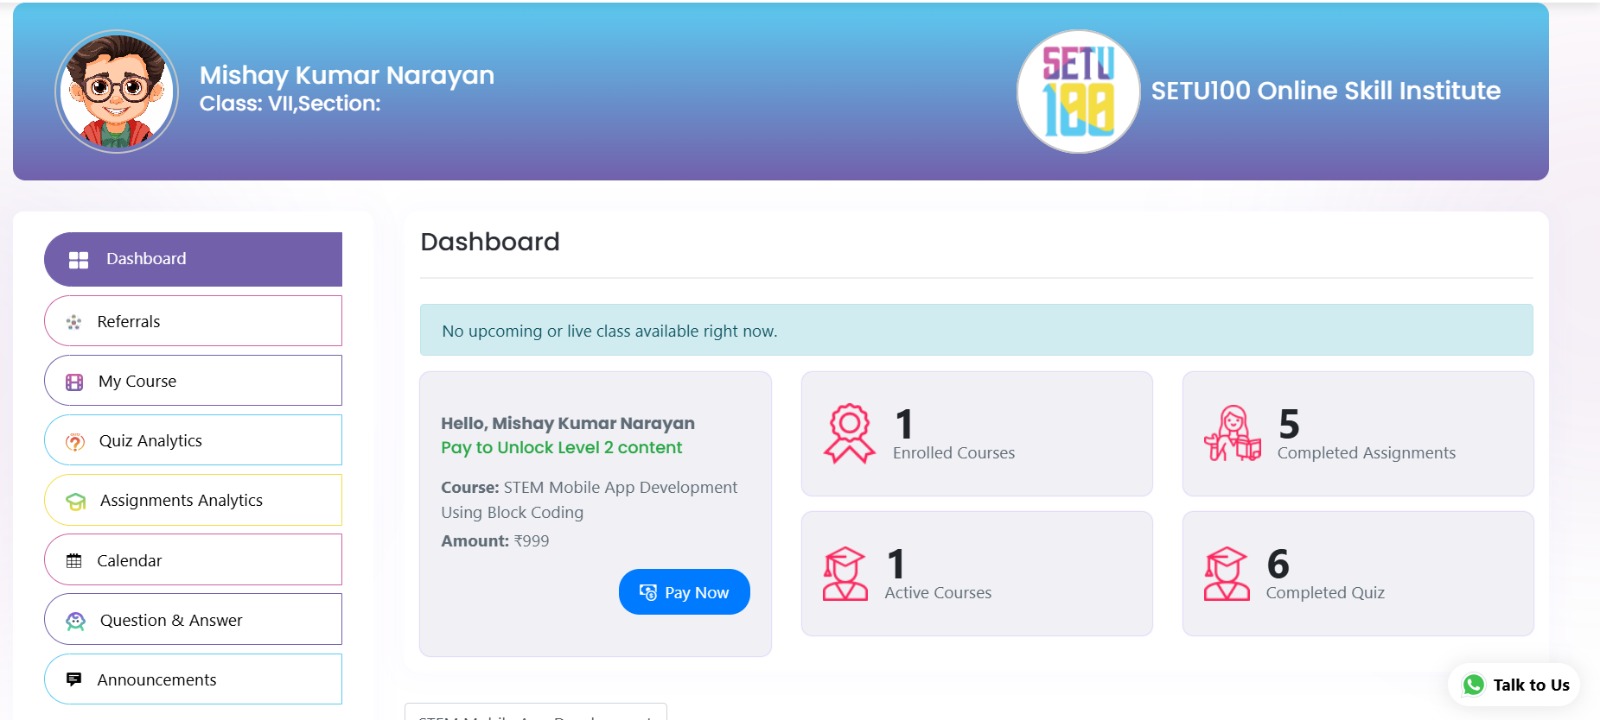The image size is (1600, 720).
Task: Click the Enrolled Courses ribbon badge icon
Action: coord(849,434)
